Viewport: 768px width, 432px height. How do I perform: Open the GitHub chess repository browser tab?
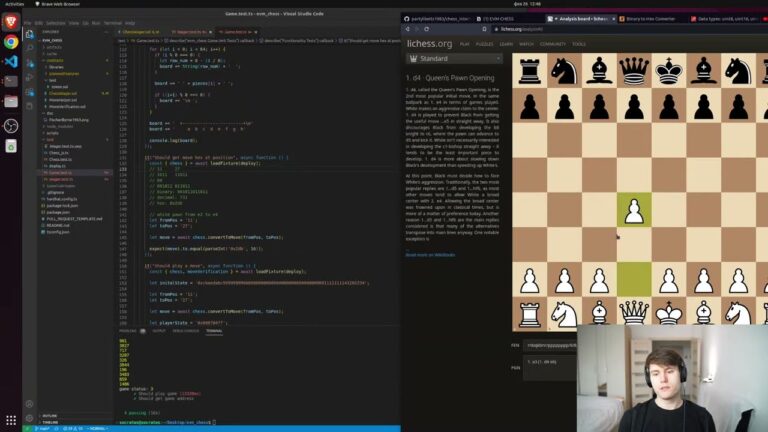tap(437, 19)
